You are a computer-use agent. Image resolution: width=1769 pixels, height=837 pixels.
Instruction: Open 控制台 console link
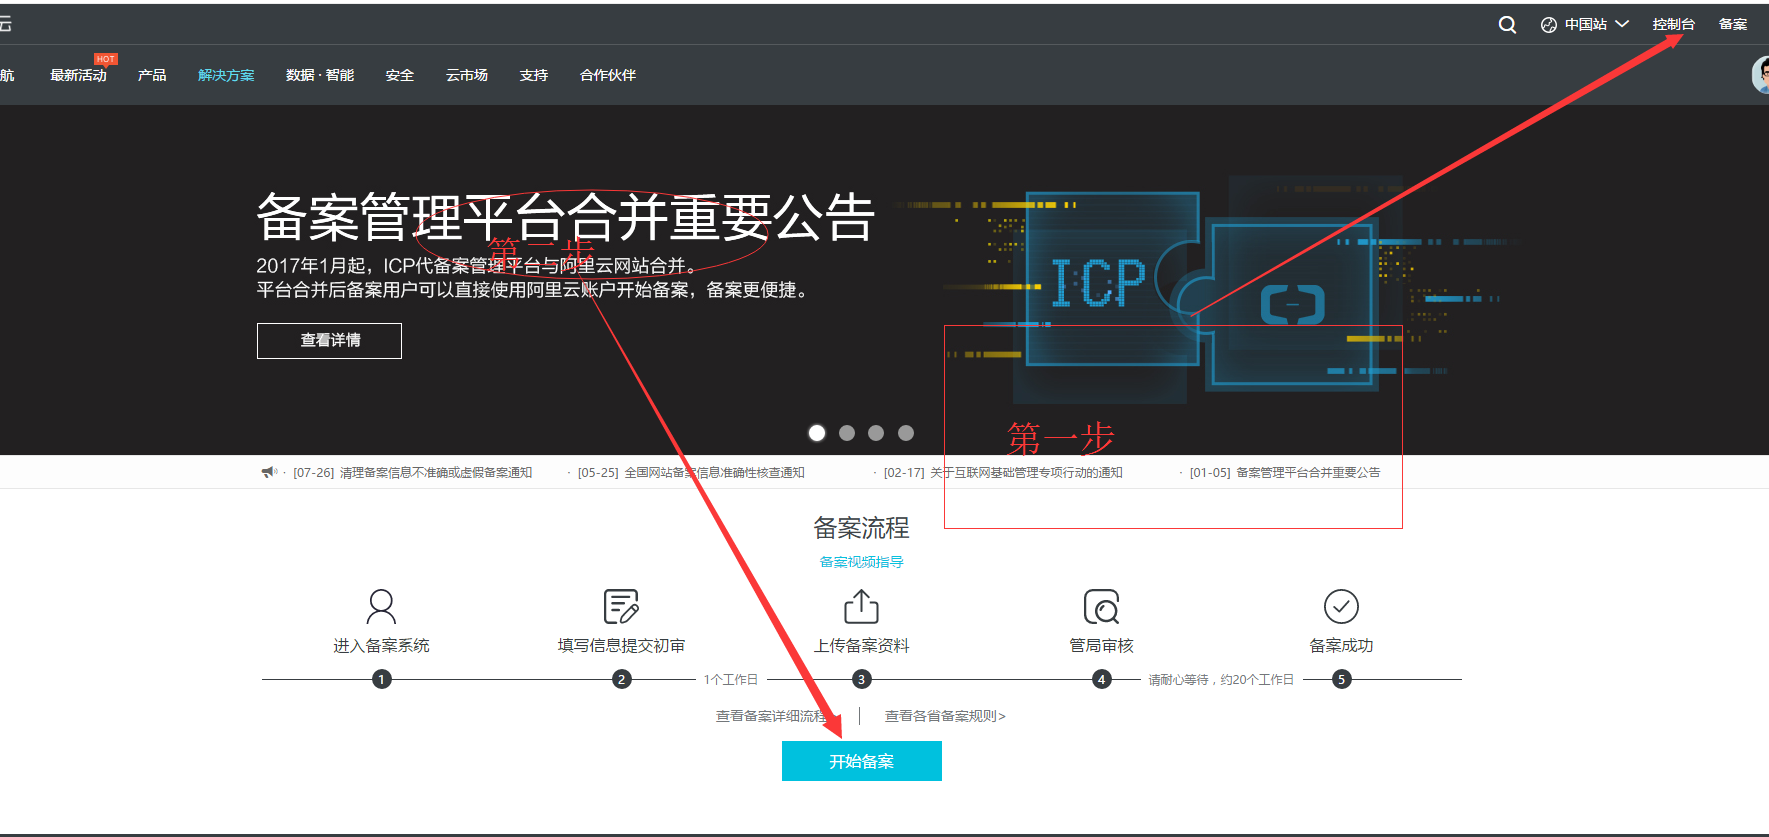(1673, 24)
